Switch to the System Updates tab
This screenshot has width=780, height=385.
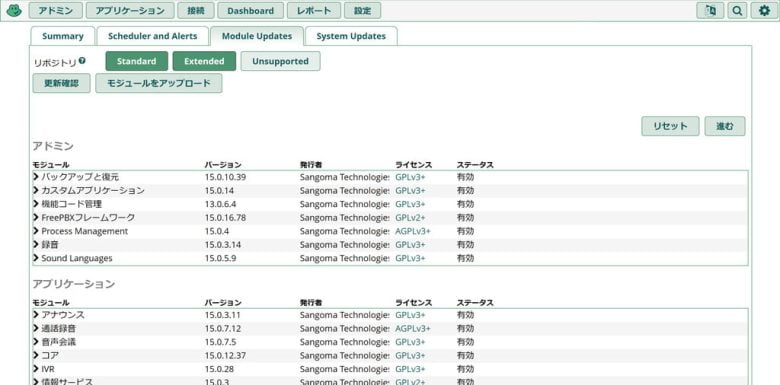pos(351,36)
